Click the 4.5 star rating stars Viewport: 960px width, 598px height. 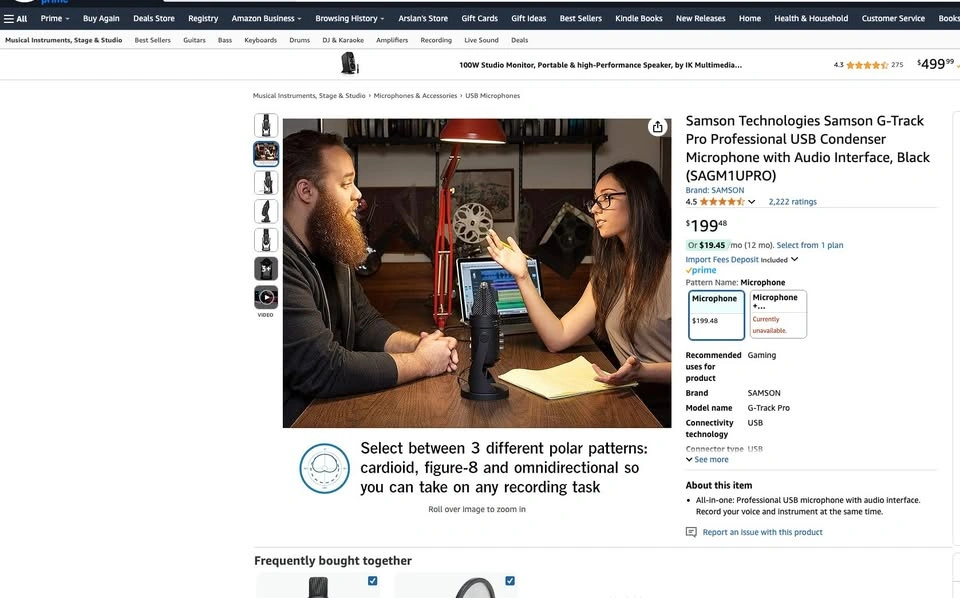[723, 202]
